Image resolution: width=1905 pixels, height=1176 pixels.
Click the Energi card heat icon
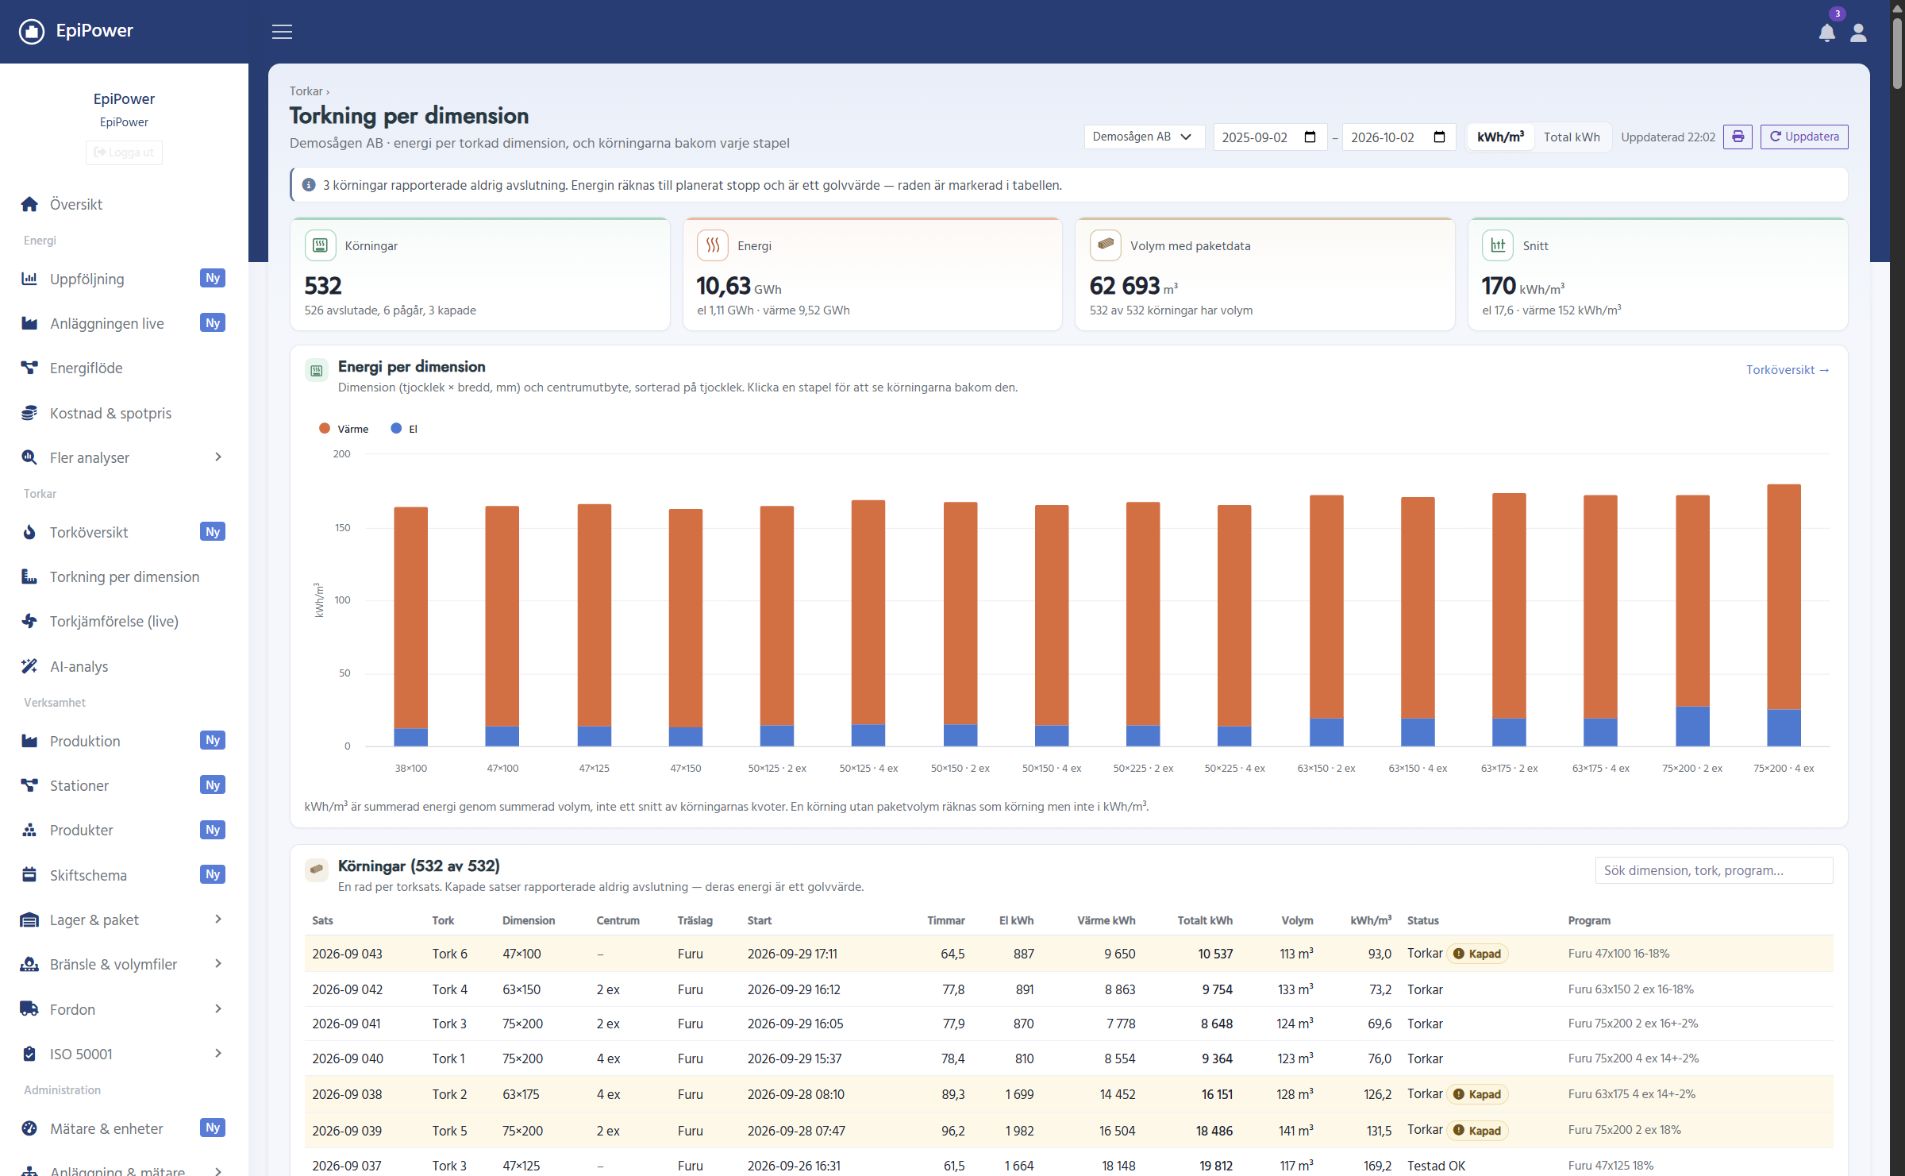pos(712,245)
